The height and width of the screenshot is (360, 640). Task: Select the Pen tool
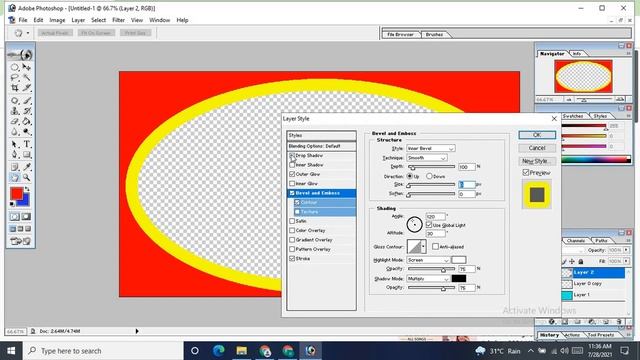click(x=15, y=155)
